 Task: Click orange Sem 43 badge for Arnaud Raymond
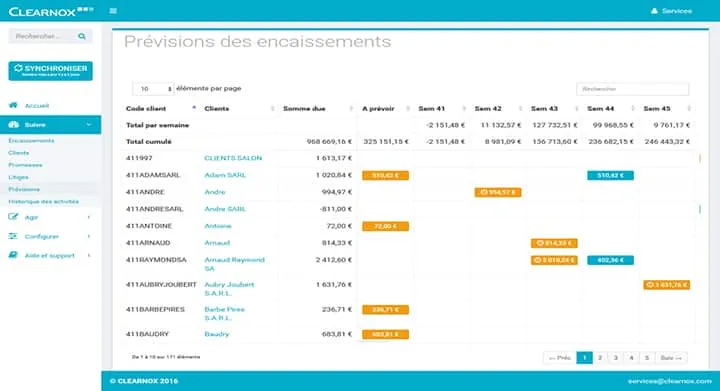pos(554,260)
